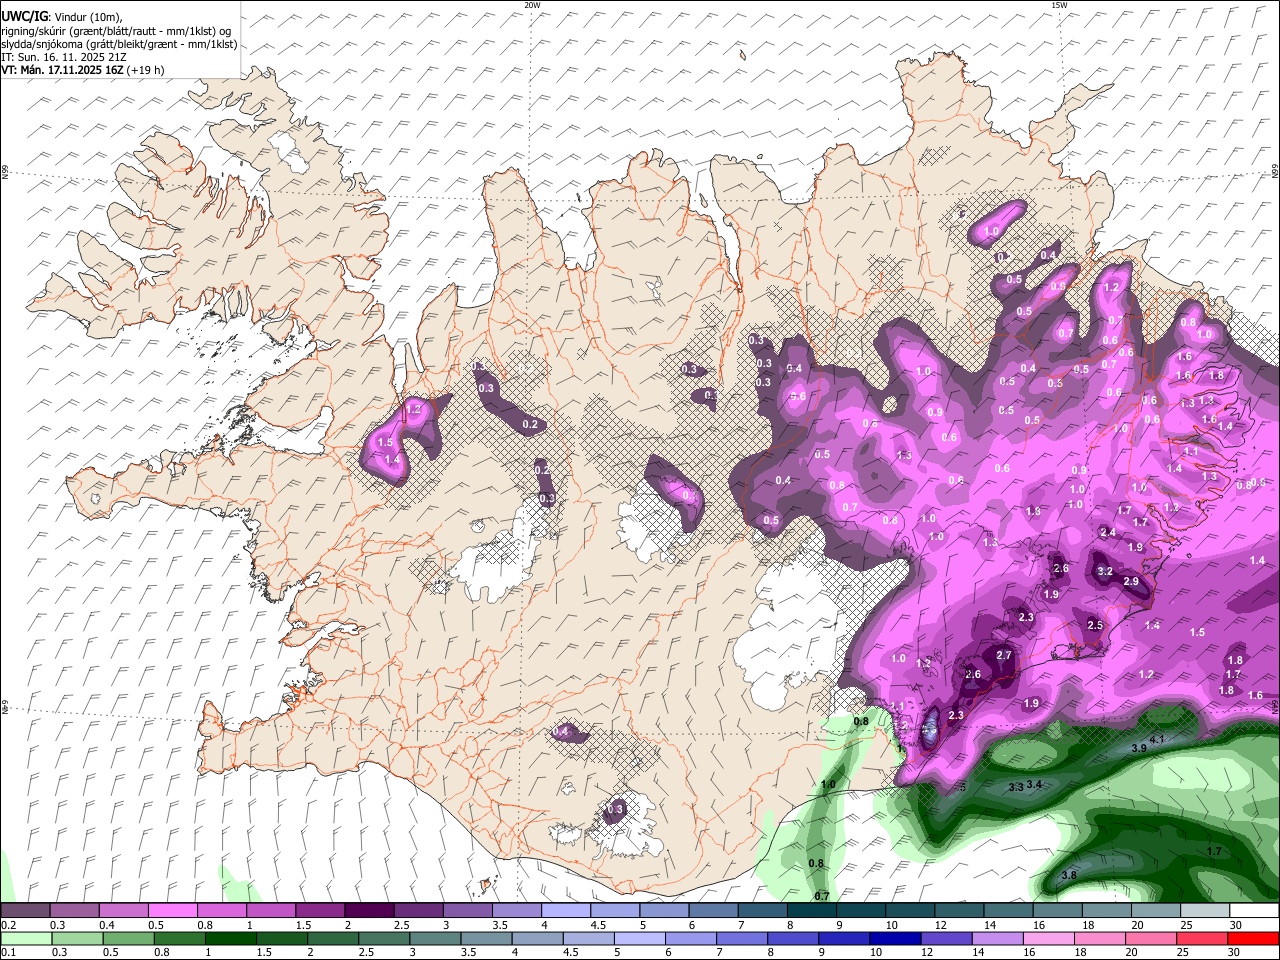Pick blue 8 swatch in lower rain legend
This screenshot has height=960, width=1280.
[x=791, y=939]
